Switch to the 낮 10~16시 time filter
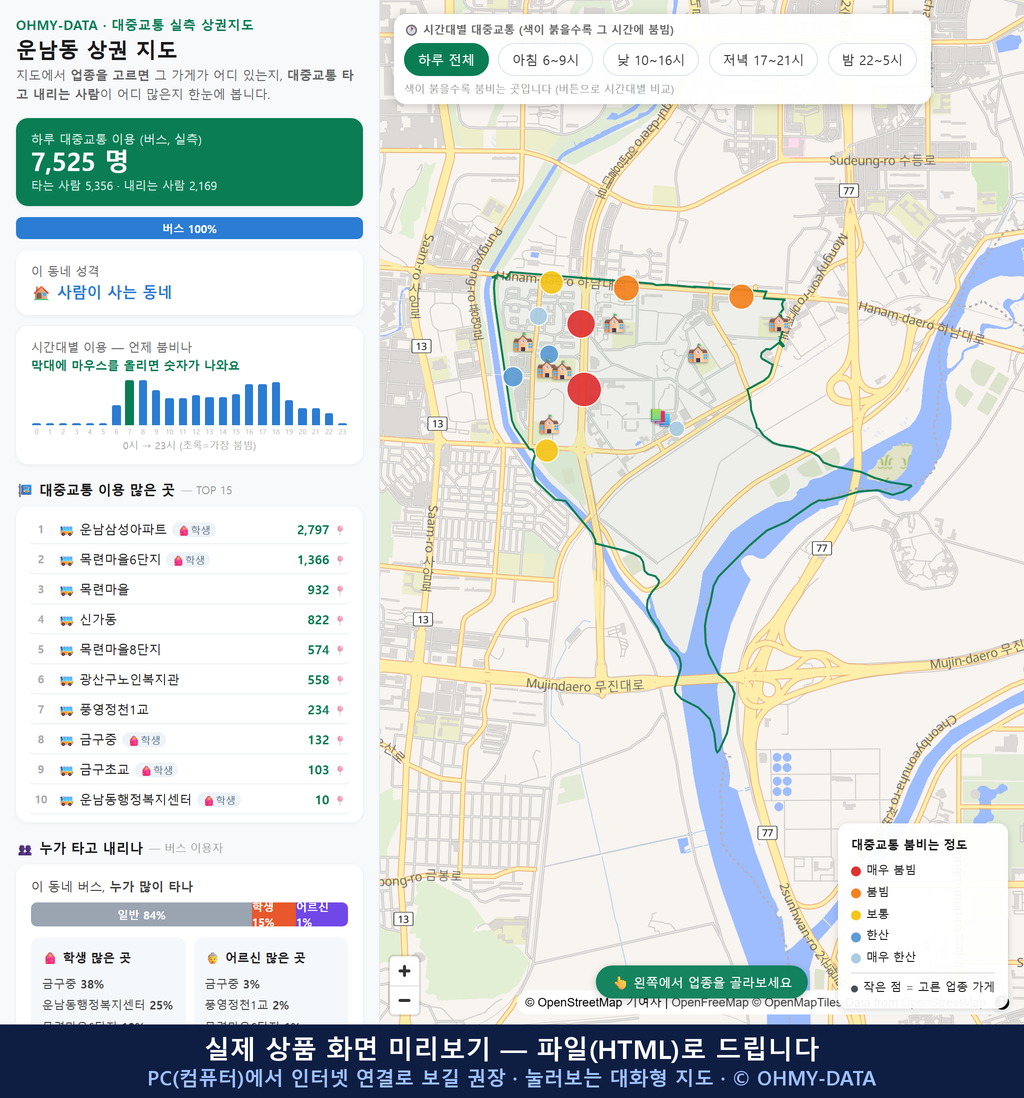The image size is (1024, 1098). click(x=651, y=60)
